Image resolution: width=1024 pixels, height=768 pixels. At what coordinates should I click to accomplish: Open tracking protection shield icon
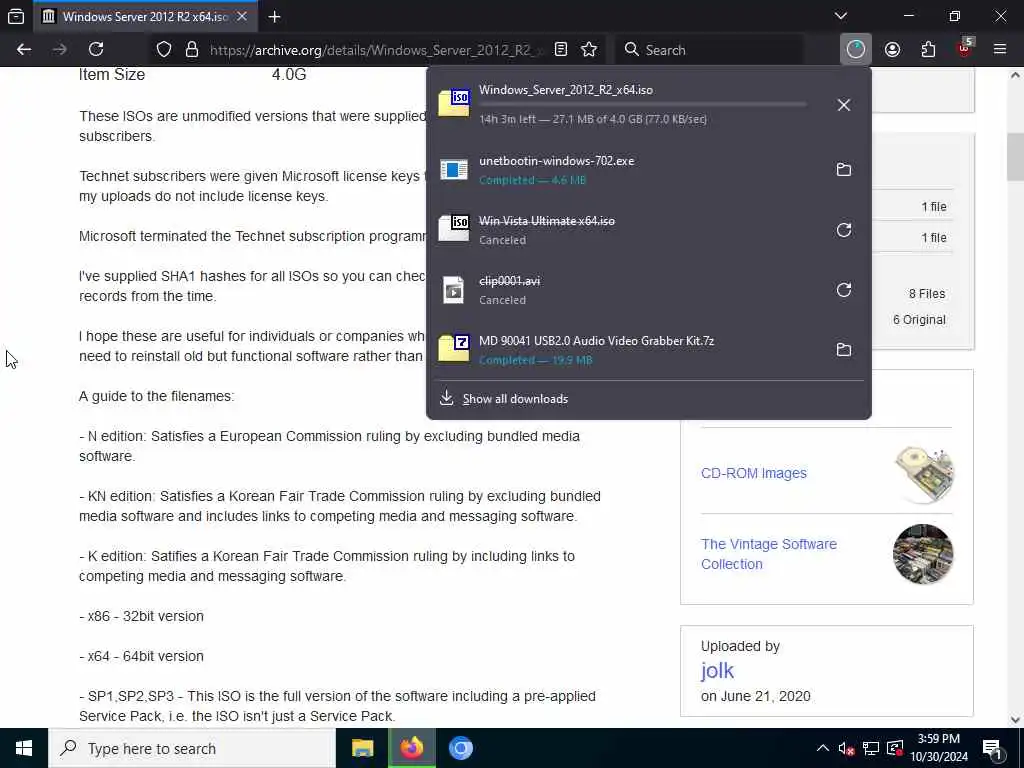tap(164, 50)
